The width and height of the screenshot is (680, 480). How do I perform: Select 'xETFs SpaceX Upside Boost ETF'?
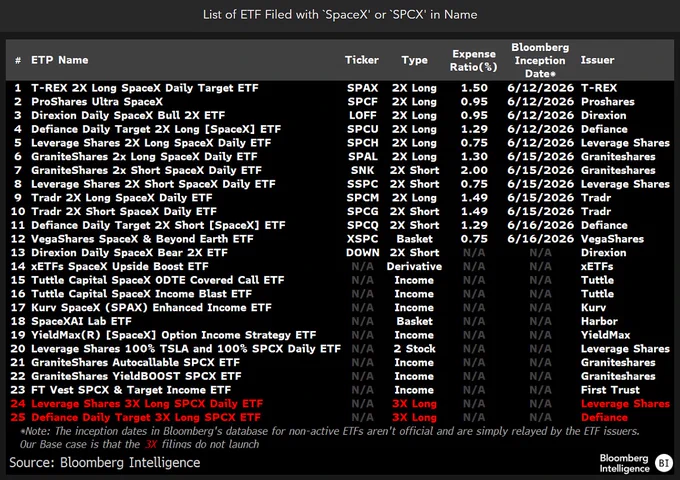[119, 266]
